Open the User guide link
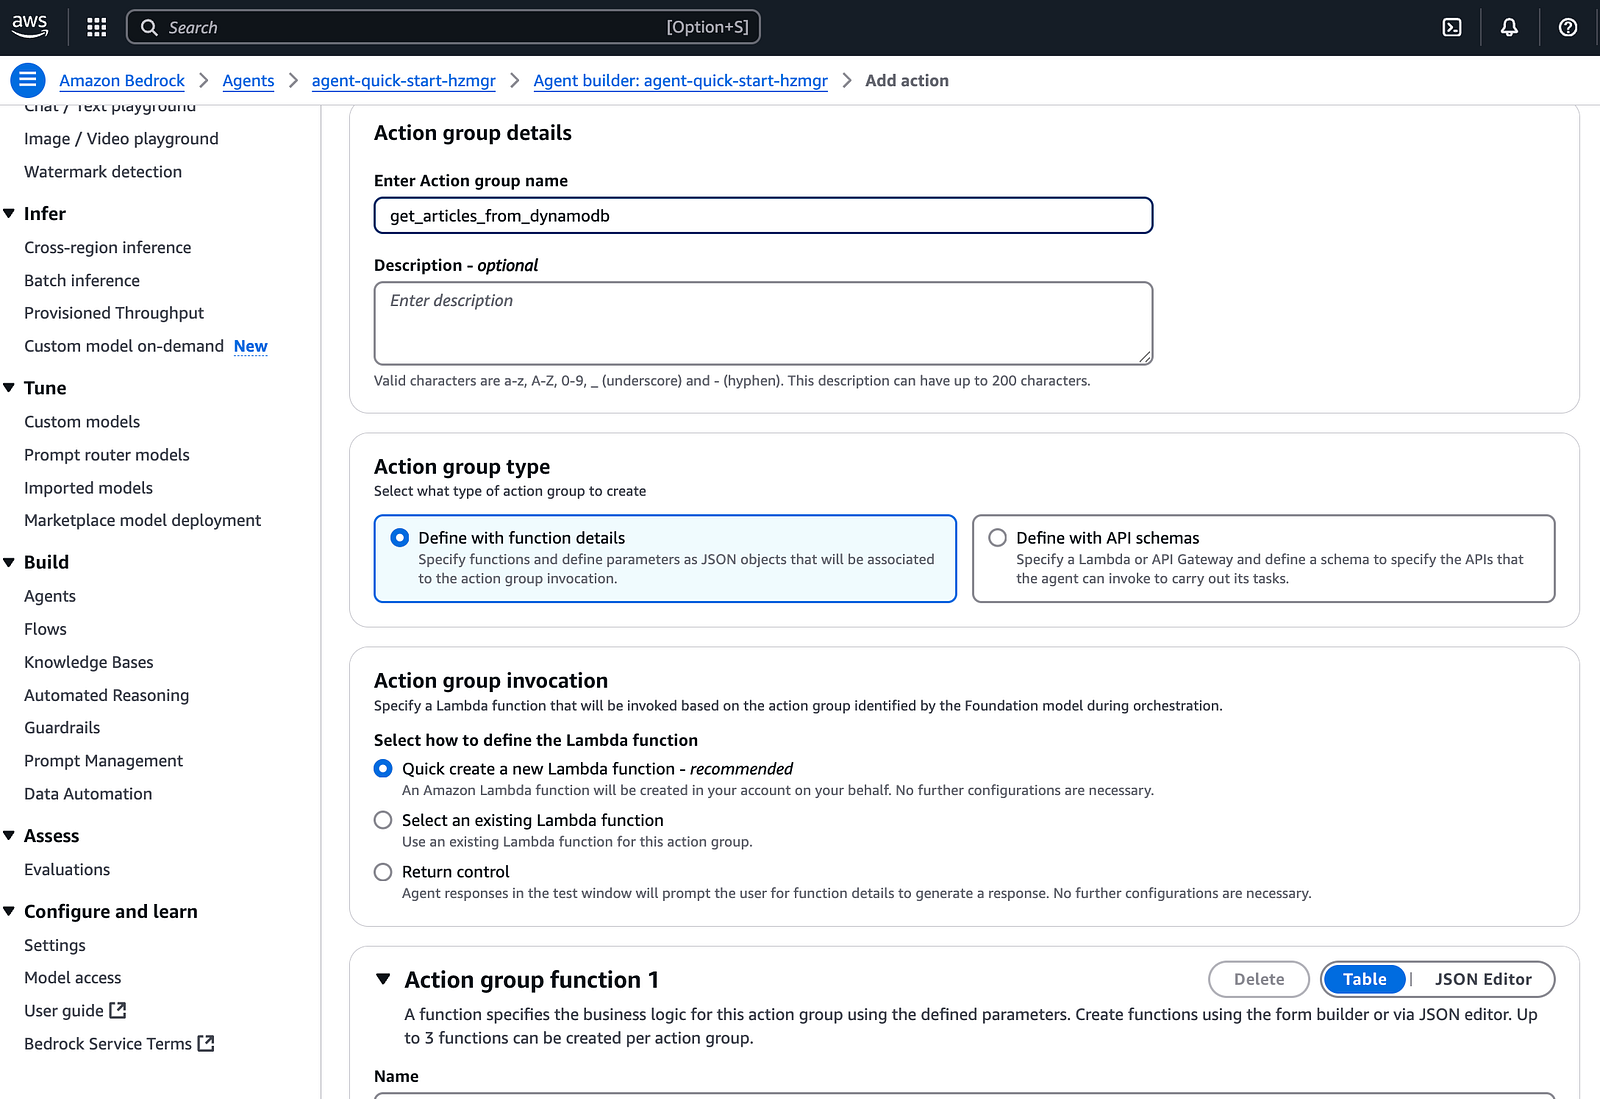 pyautogui.click(x=64, y=1010)
